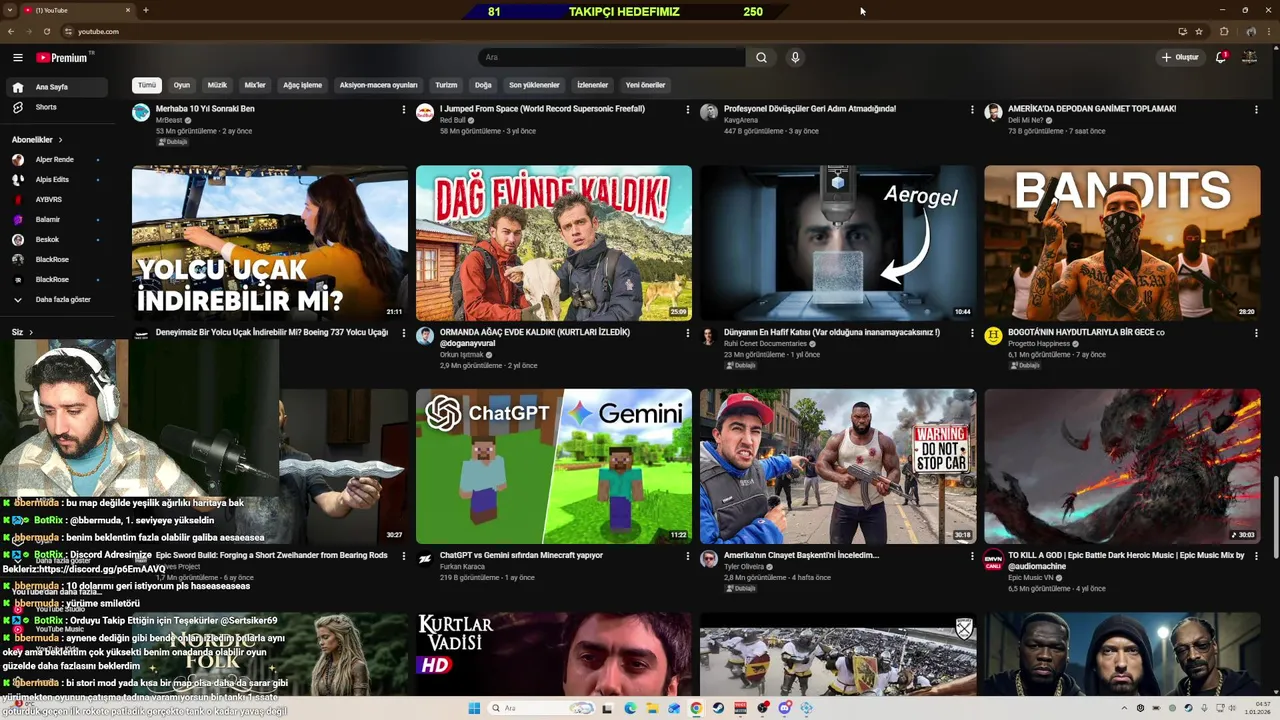Image resolution: width=1280 pixels, height=720 pixels.
Task: Open MrBeast channel avatar
Action: point(141,112)
